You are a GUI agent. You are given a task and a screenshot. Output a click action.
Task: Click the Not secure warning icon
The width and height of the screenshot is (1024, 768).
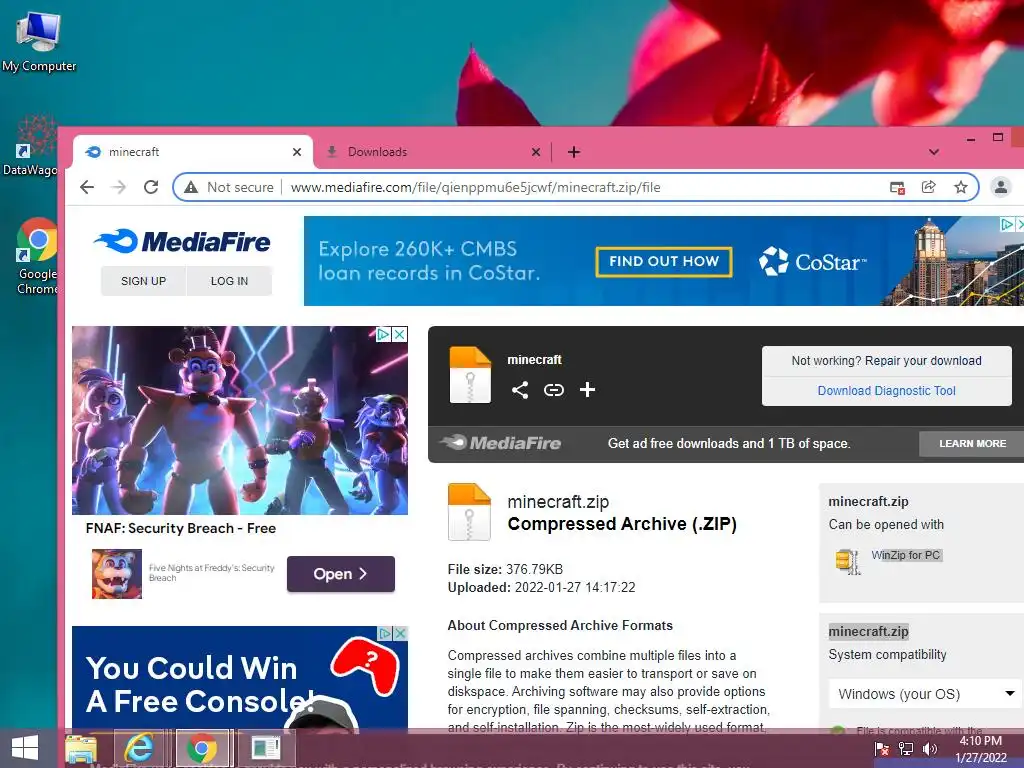191,187
